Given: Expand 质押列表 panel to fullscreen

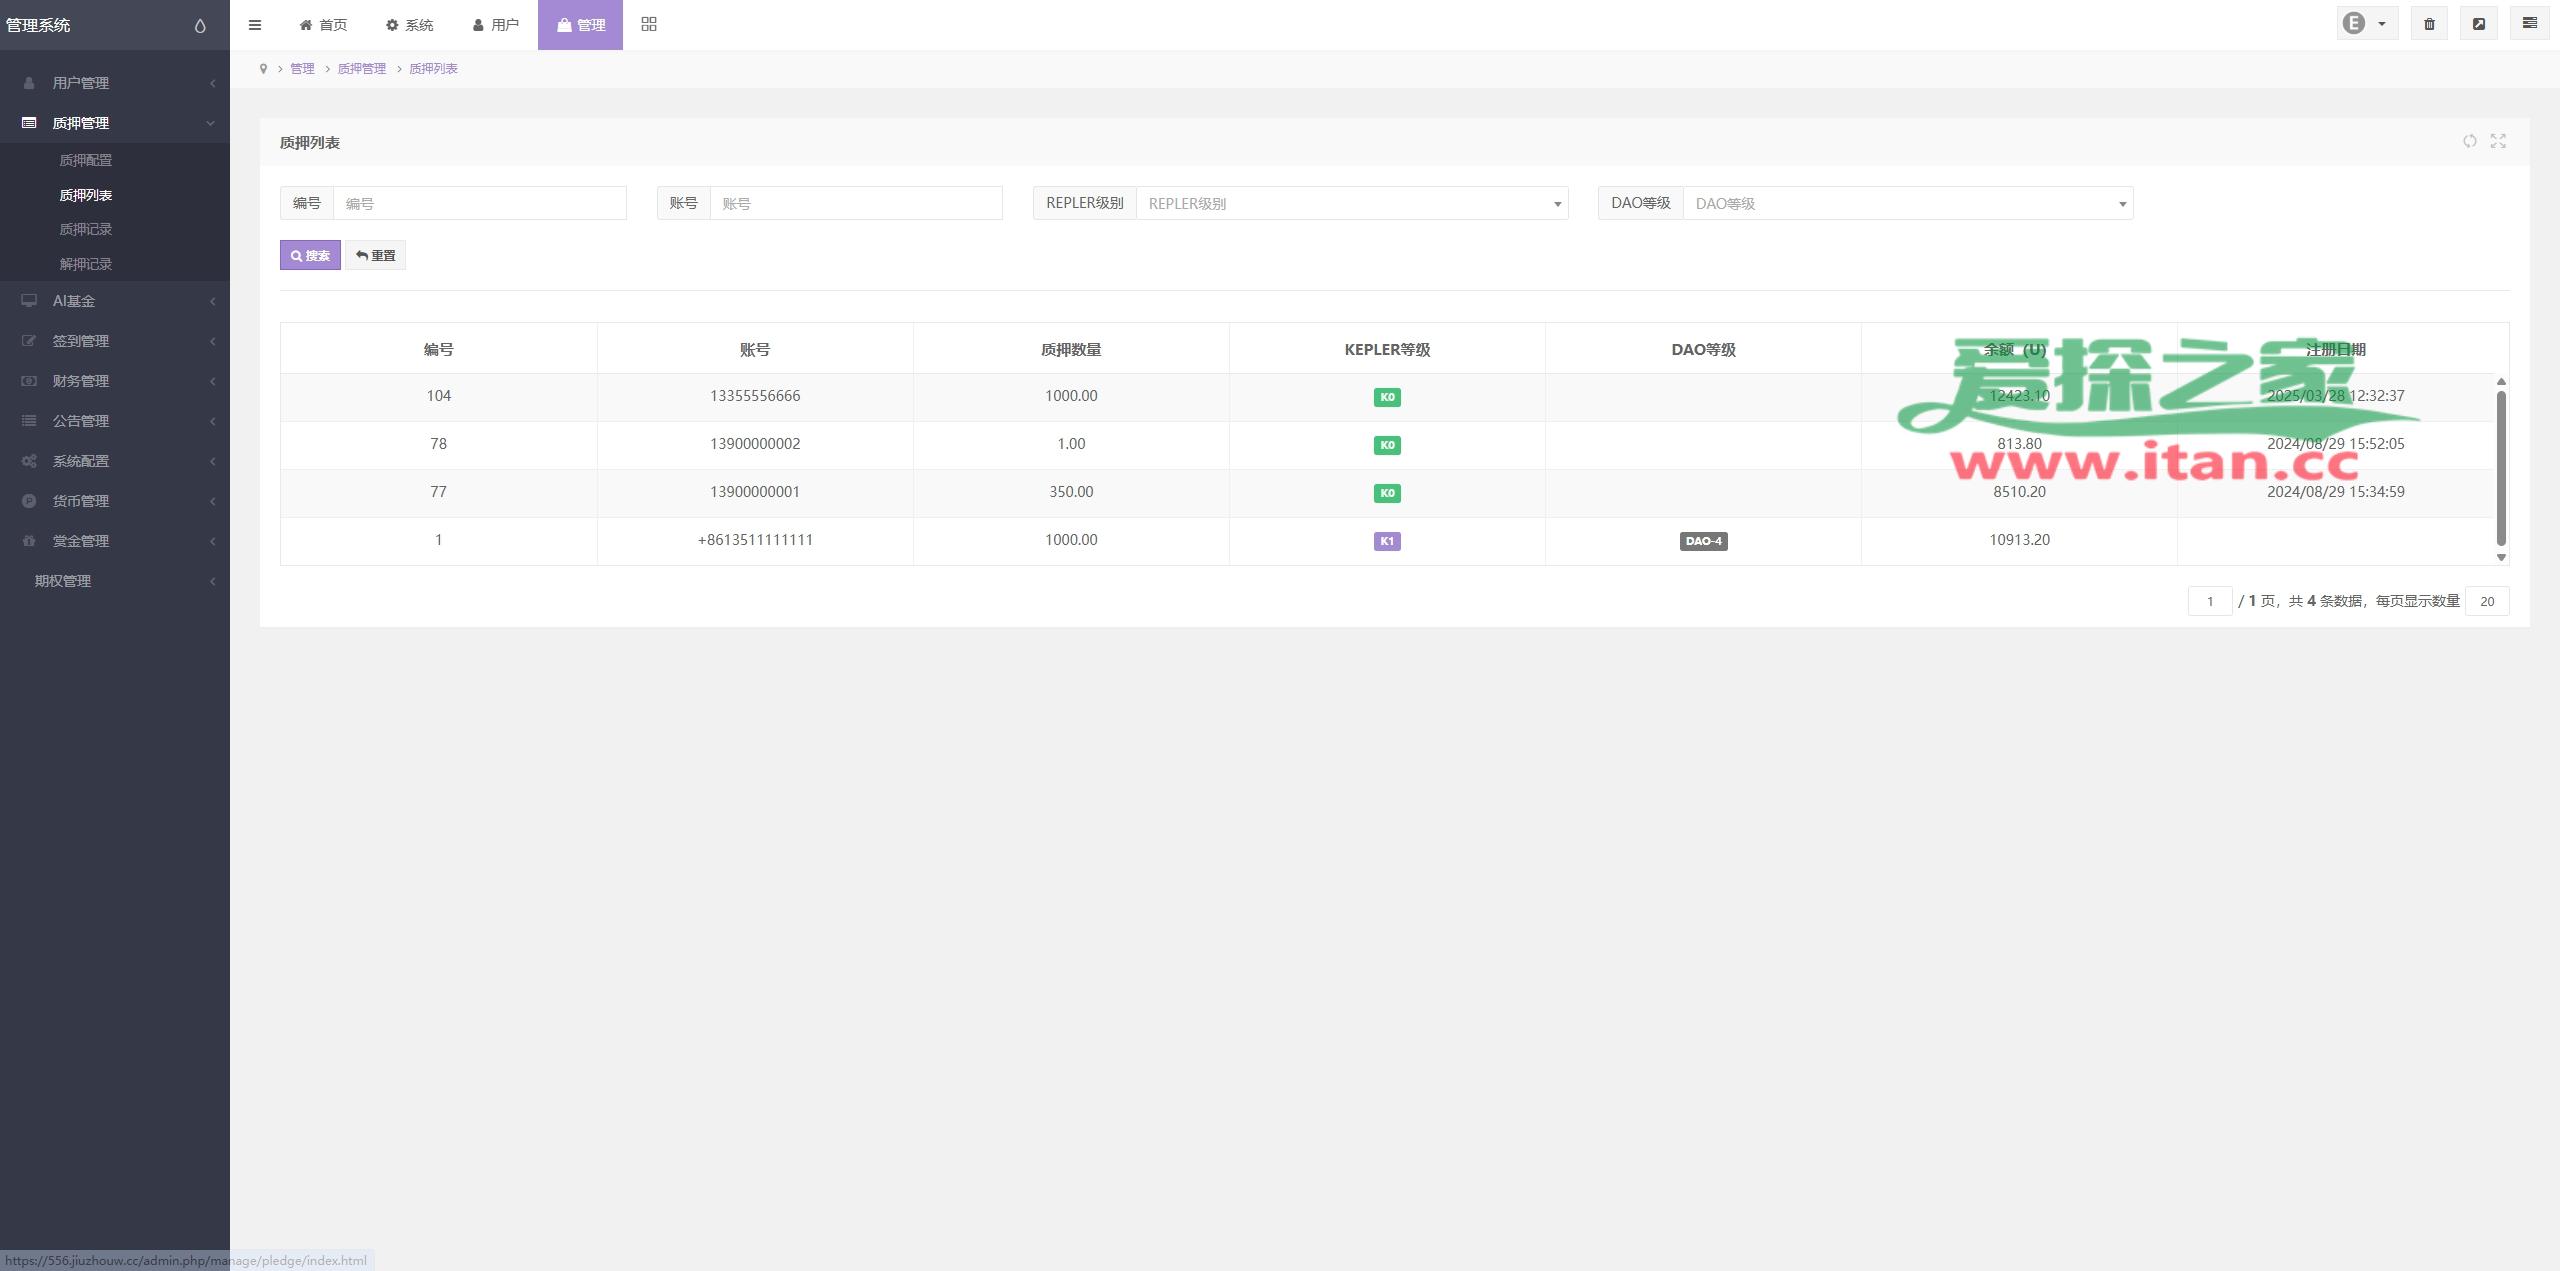Looking at the screenshot, I should pos(2498,141).
